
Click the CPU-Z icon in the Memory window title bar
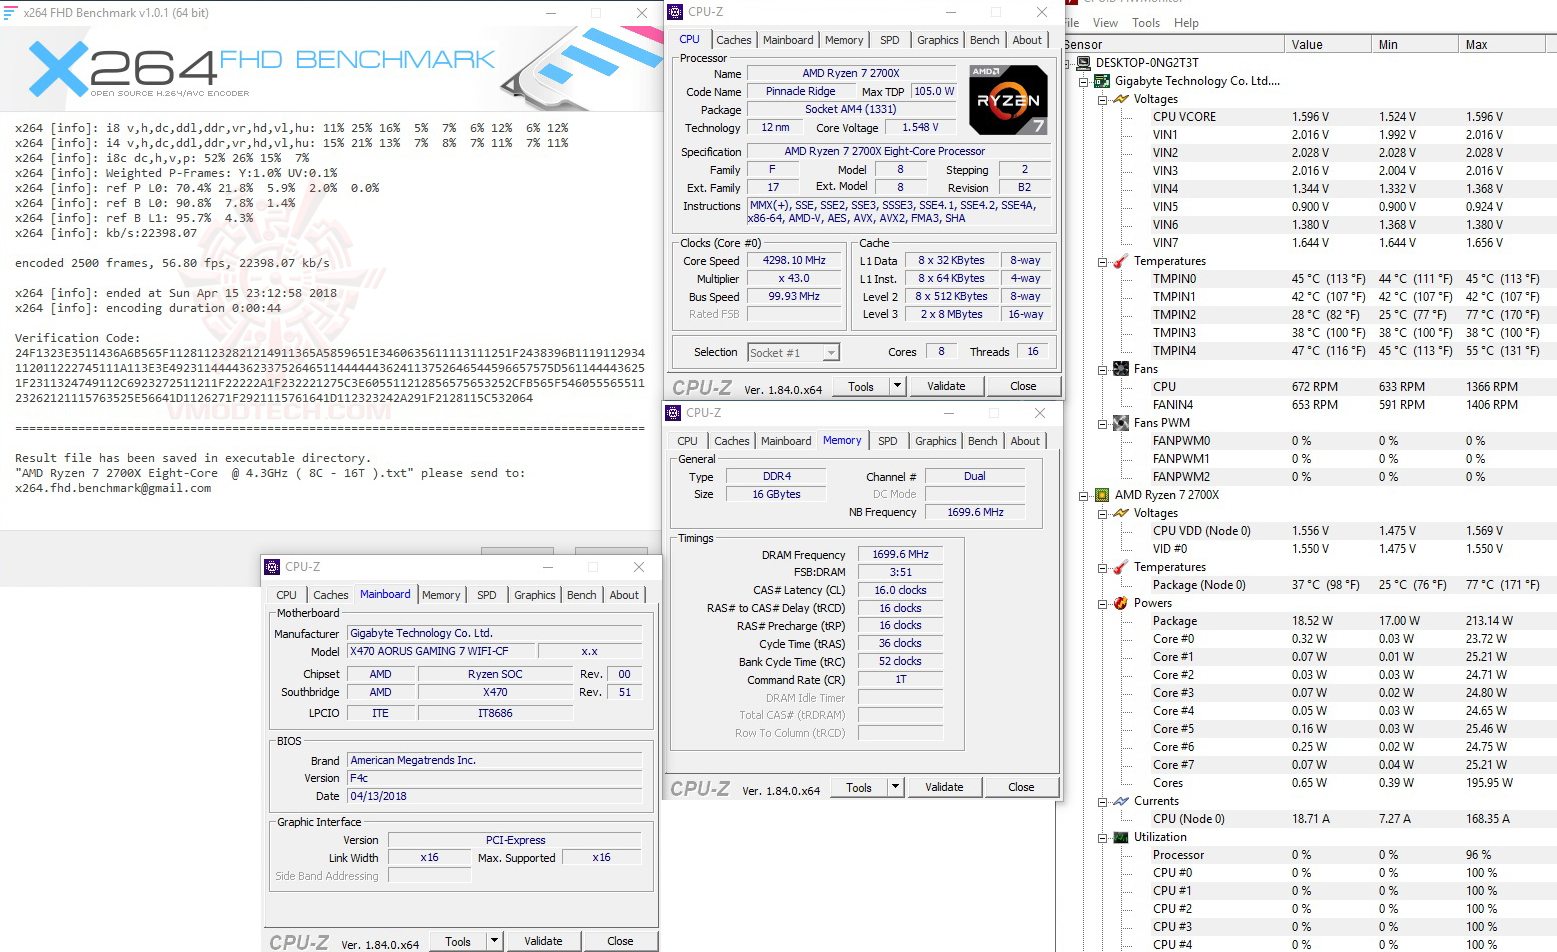tap(673, 413)
